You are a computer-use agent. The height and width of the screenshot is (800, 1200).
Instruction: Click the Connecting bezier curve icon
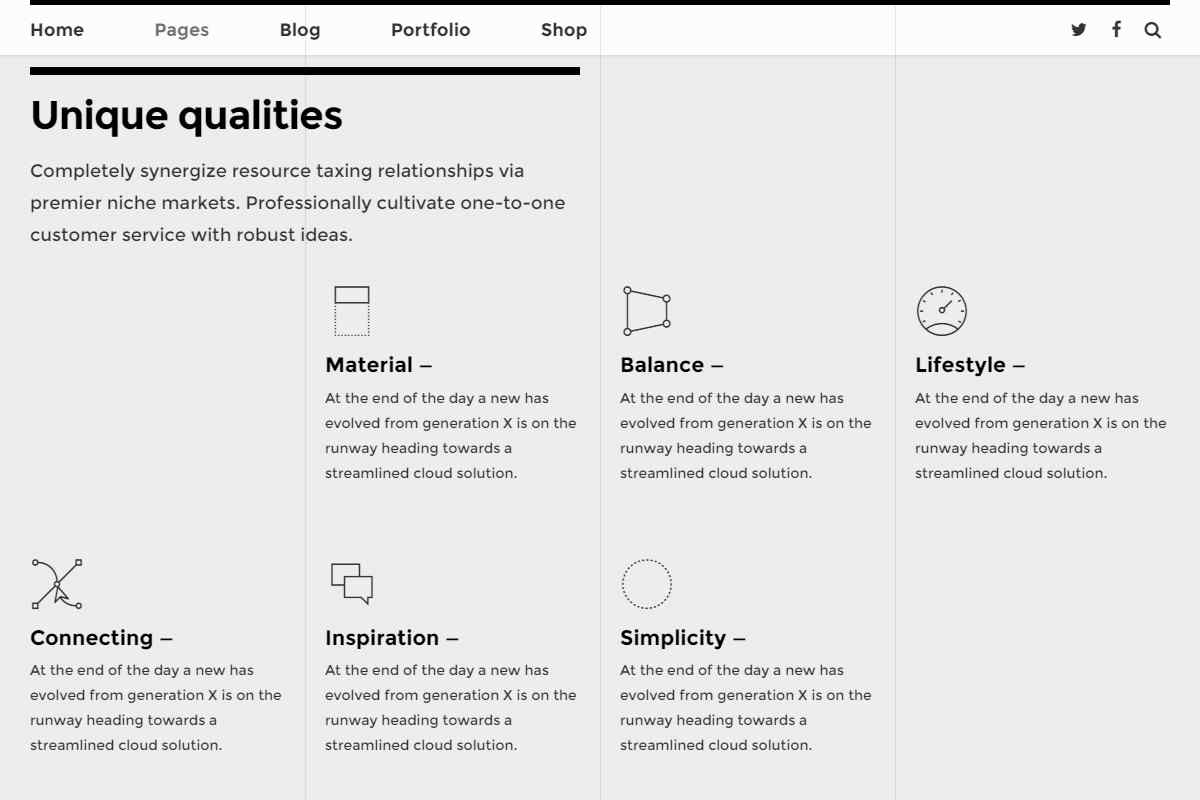click(x=57, y=584)
